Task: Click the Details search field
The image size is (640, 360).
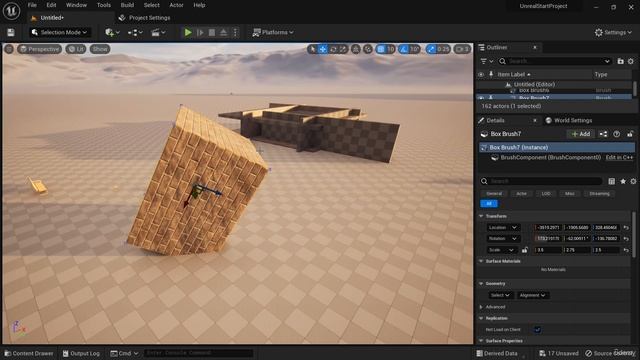Action: point(541,181)
